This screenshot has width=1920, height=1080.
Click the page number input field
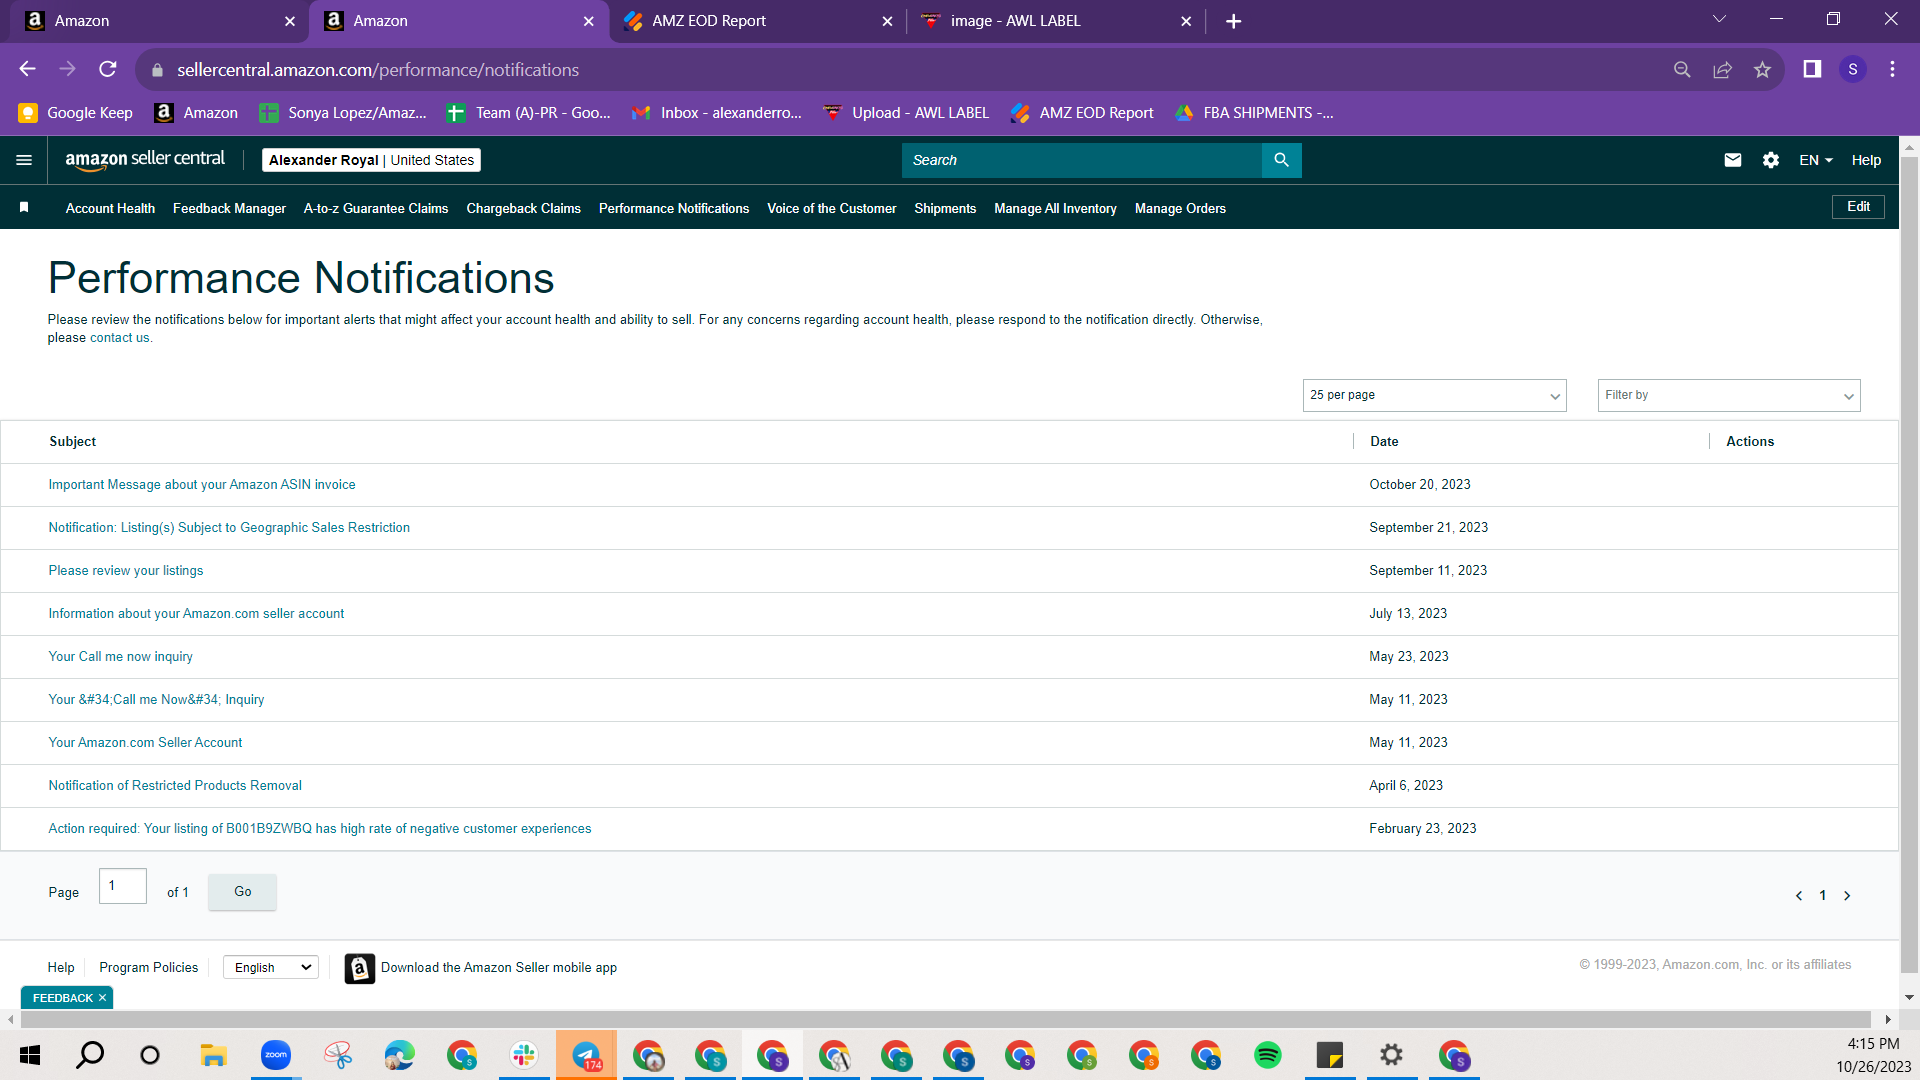click(123, 886)
